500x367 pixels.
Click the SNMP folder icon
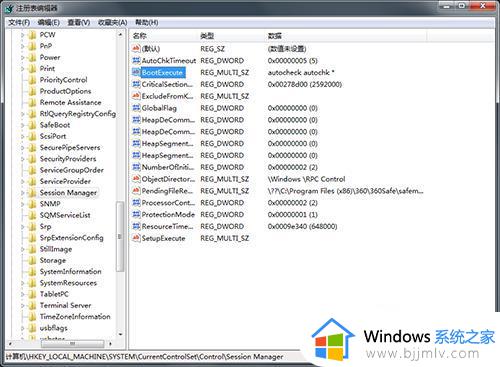[32, 204]
